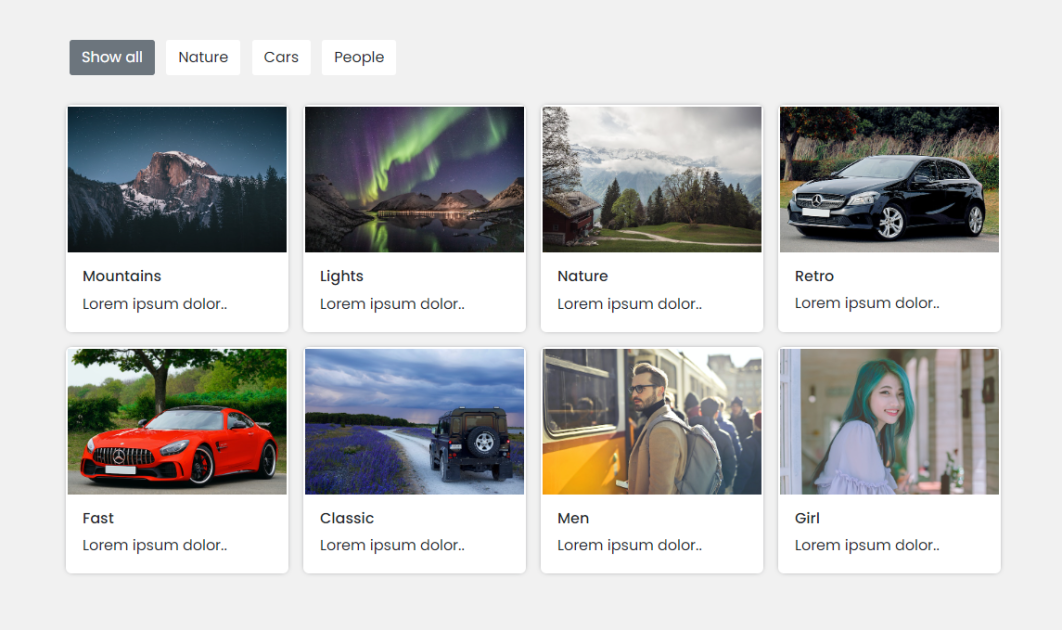Open the Nature alpine cabin photo
Image resolution: width=1062 pixels, height=630 pixels.
[652, 180]
